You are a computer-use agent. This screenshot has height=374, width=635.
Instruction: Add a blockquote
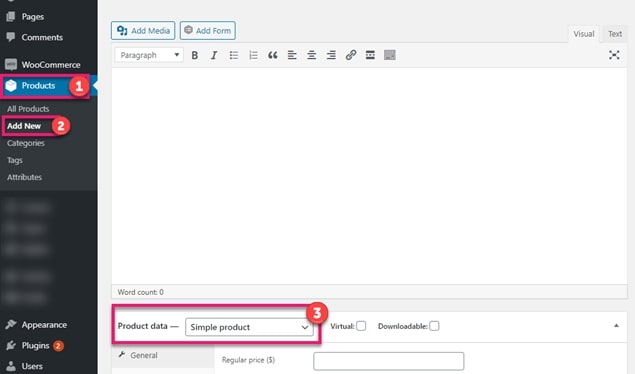(x=273, y=55)
